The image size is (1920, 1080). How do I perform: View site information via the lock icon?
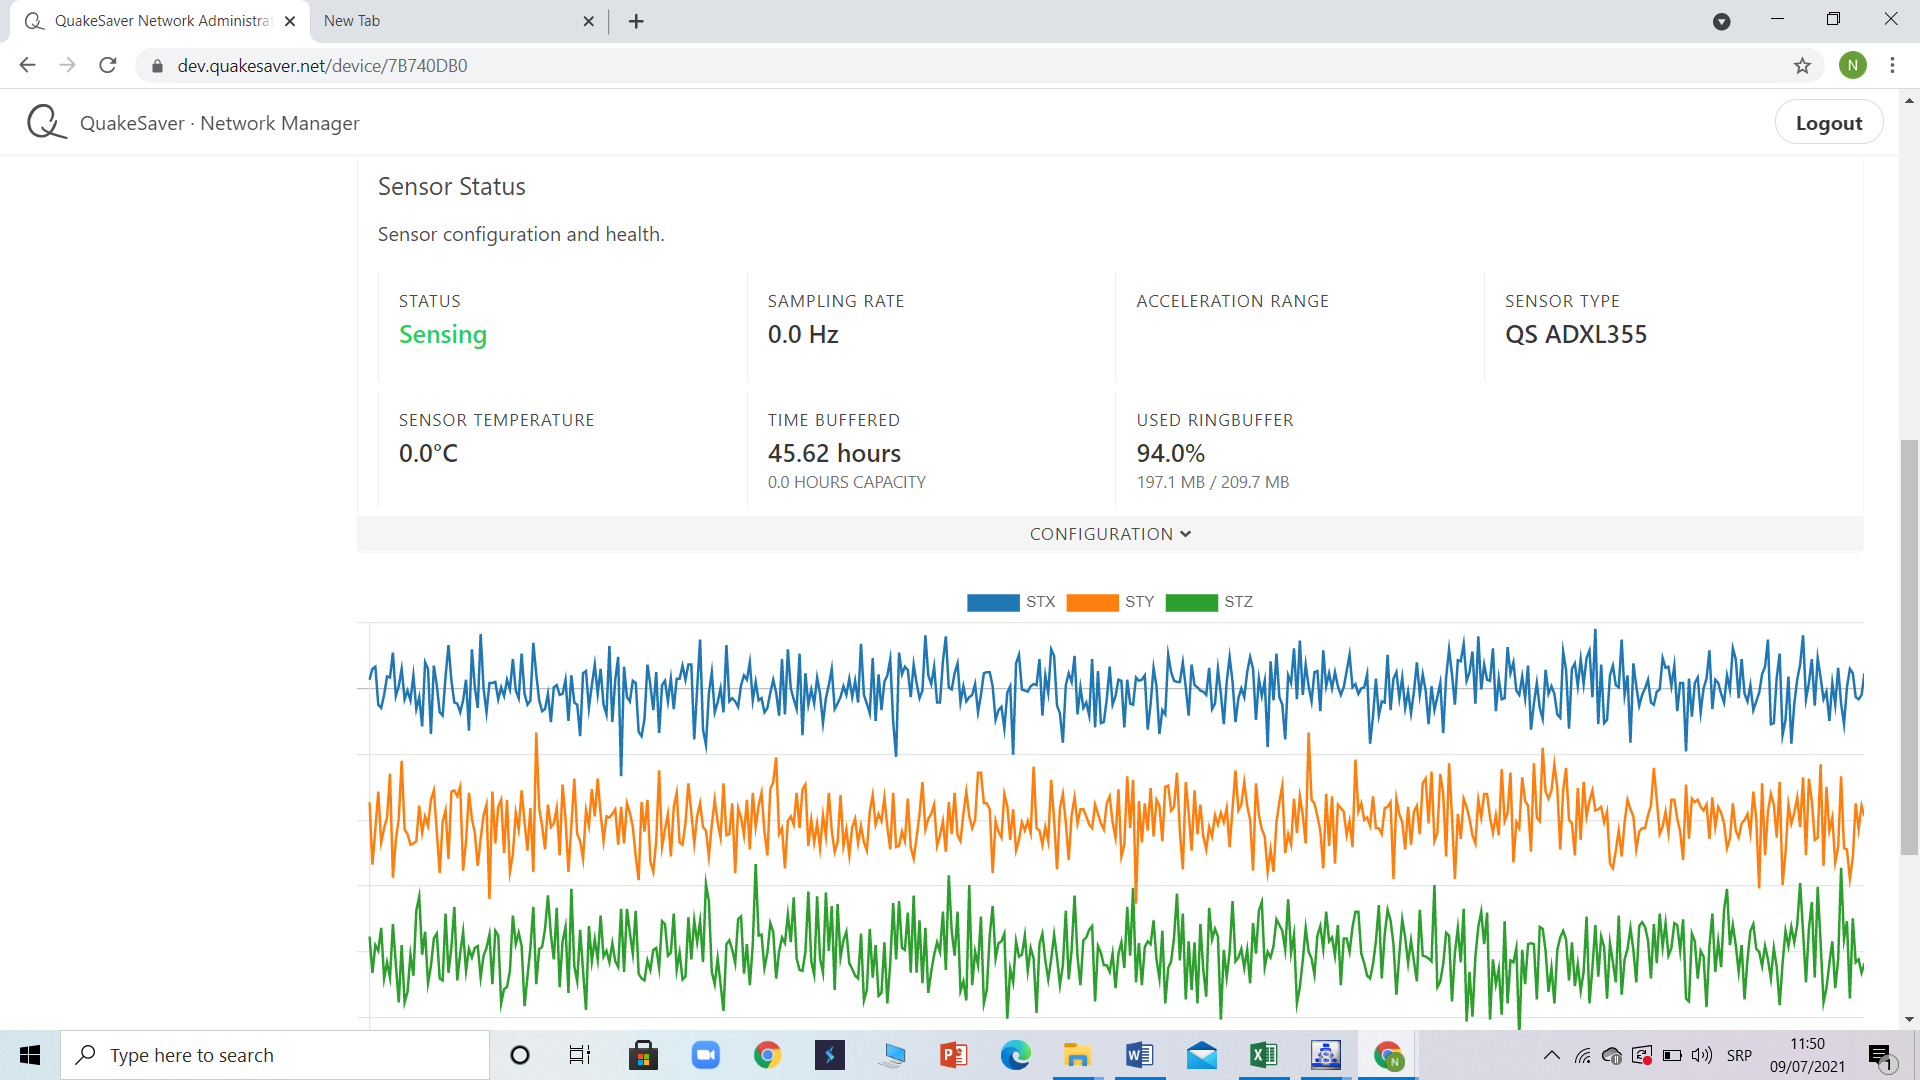pyautogui.click(x=157, y=66)
